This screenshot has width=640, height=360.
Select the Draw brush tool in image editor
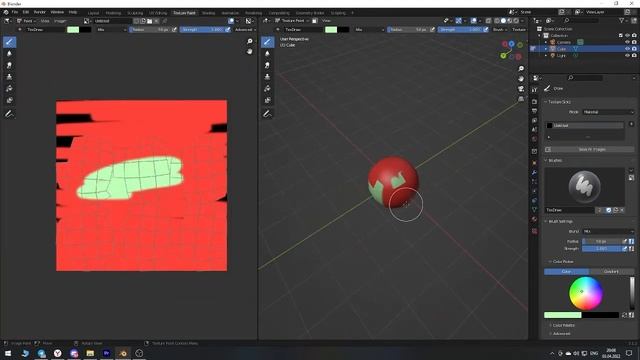9,42
